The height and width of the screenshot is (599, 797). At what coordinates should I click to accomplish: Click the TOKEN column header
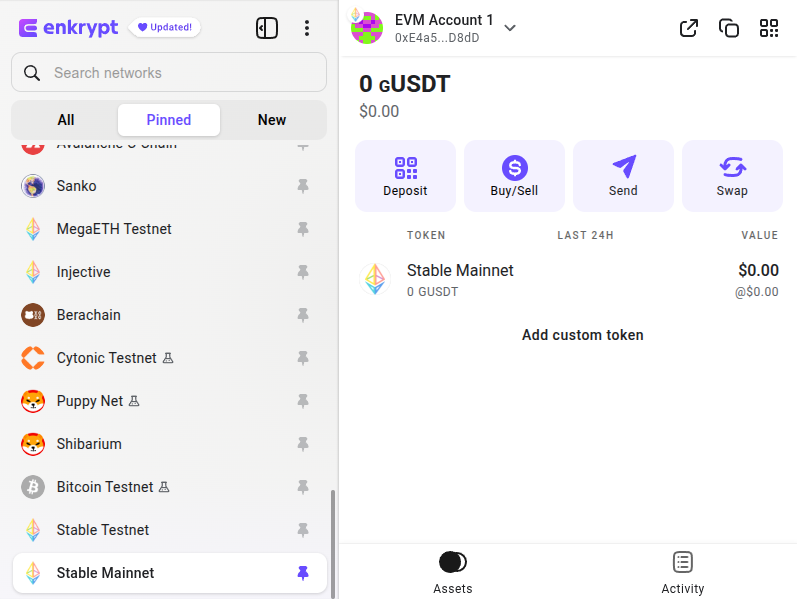[x=426, y=235]
